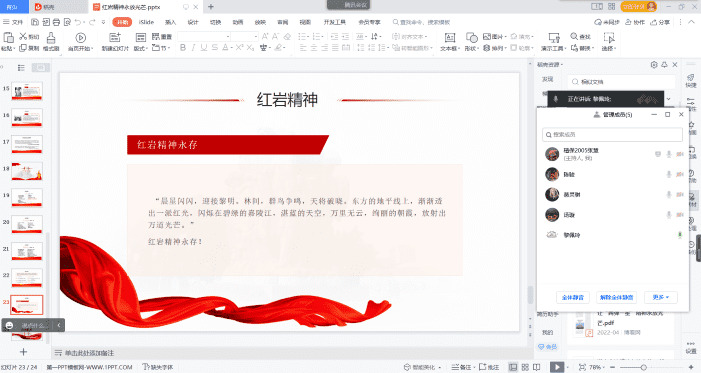The height and width of the screenshot is (373, 701).
Task: Toggle bold formatting
Action: coord(183,47)
